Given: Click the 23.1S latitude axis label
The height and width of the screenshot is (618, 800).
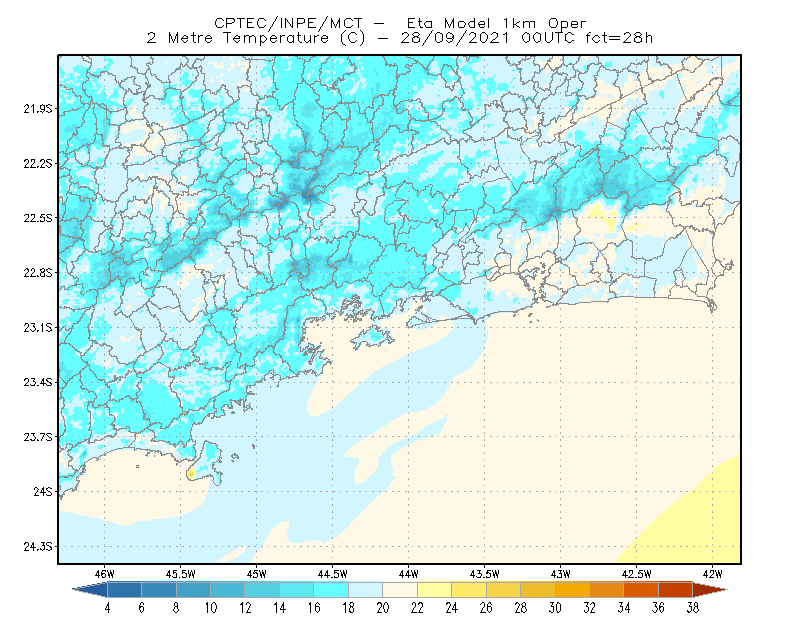Looking at the screenshot, I should (x=38, y=327).
